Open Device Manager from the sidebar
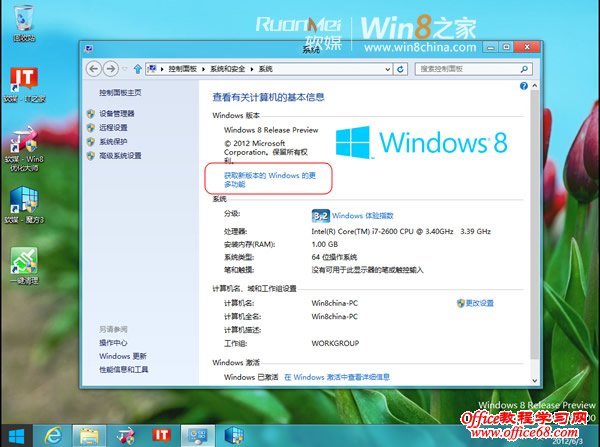The width and height of the screenshot is (600, 447). pos(117,114)
